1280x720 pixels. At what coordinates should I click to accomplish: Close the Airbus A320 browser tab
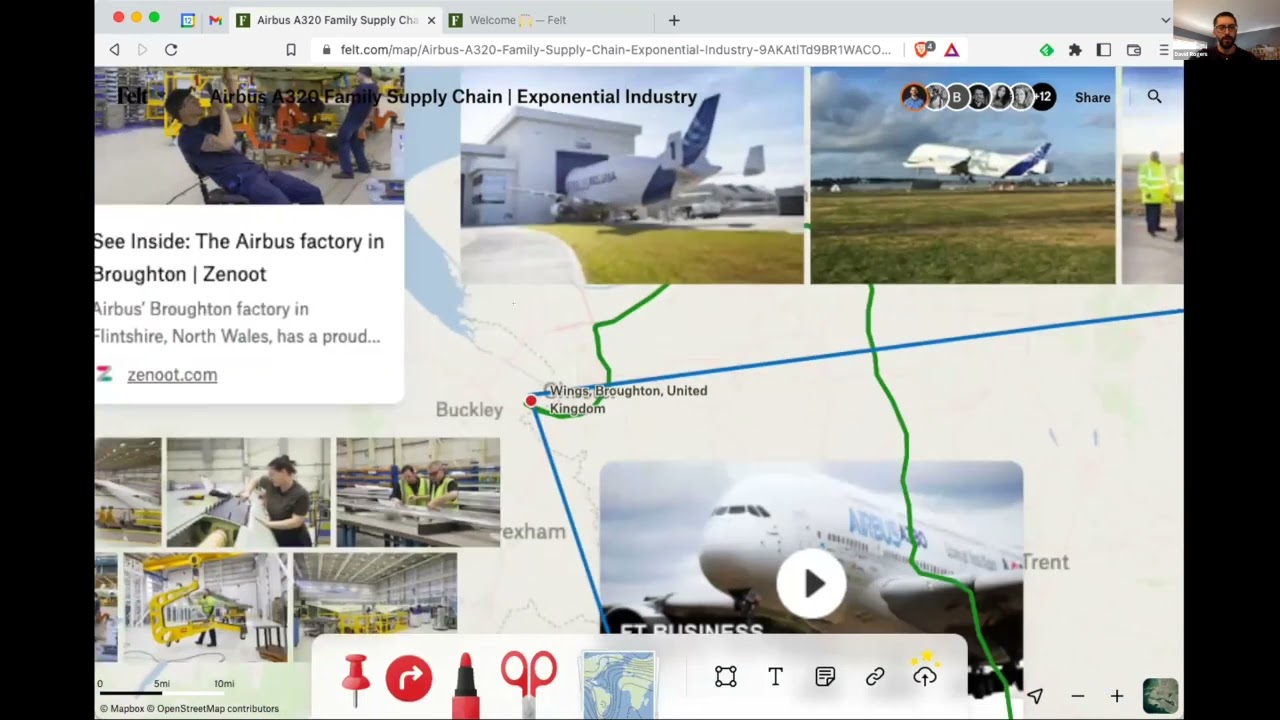click(431, 20)
